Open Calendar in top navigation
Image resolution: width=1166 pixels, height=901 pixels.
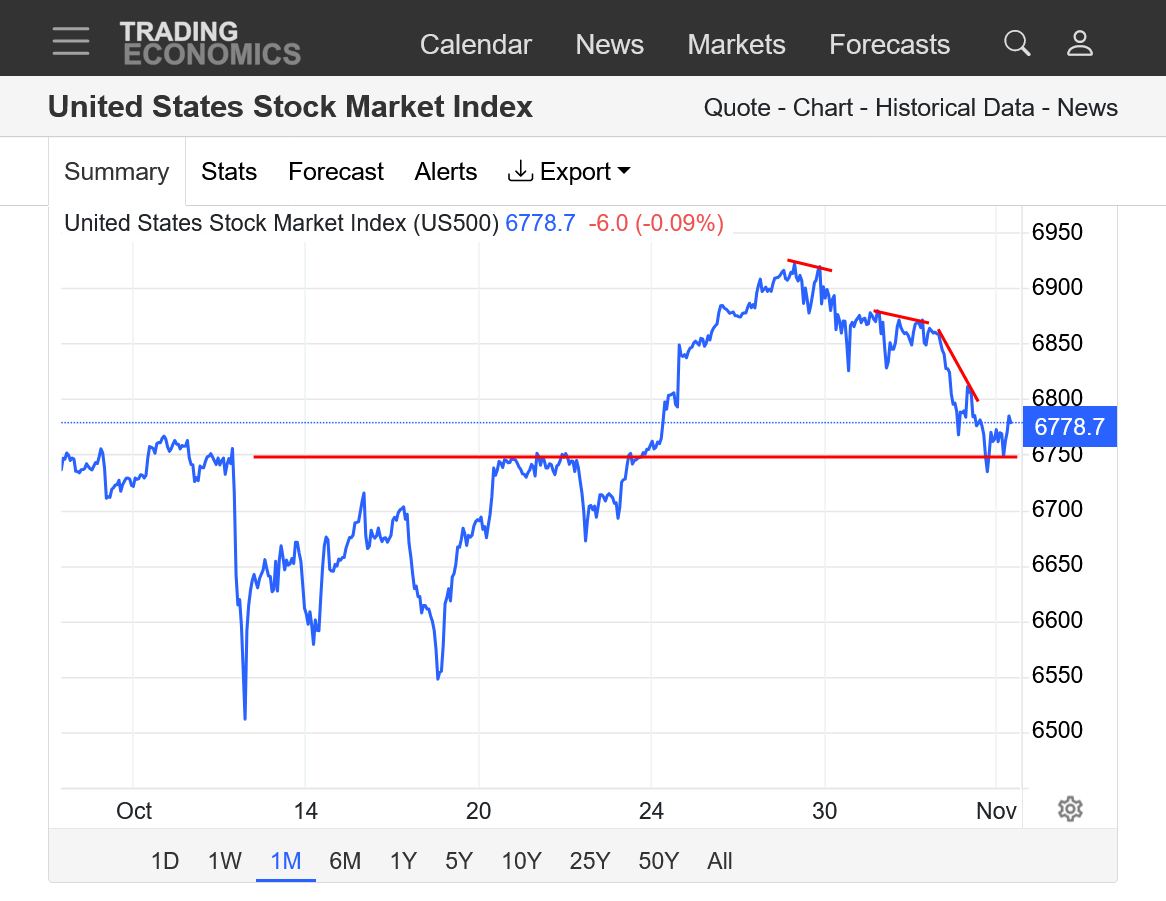click(x=476, y=45)
